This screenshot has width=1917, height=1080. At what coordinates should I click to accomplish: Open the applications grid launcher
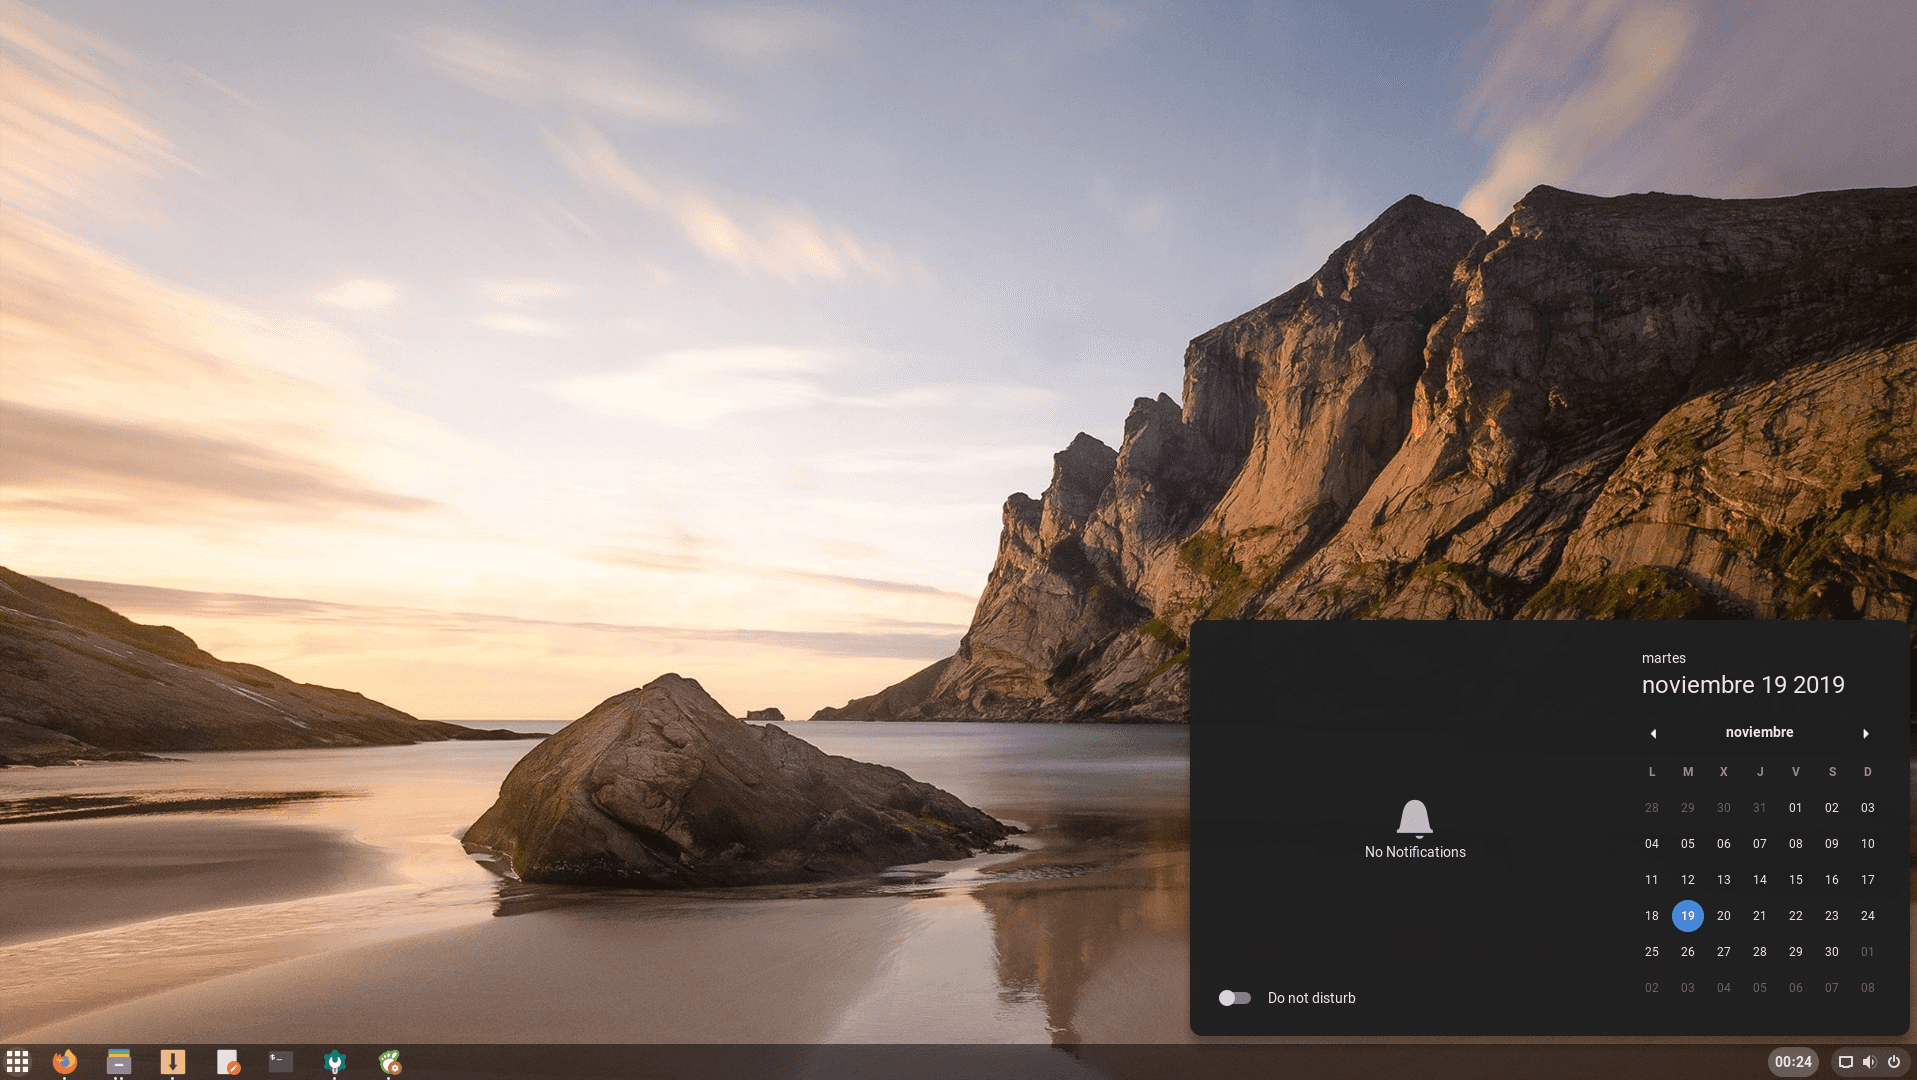tap(17, 1061)
